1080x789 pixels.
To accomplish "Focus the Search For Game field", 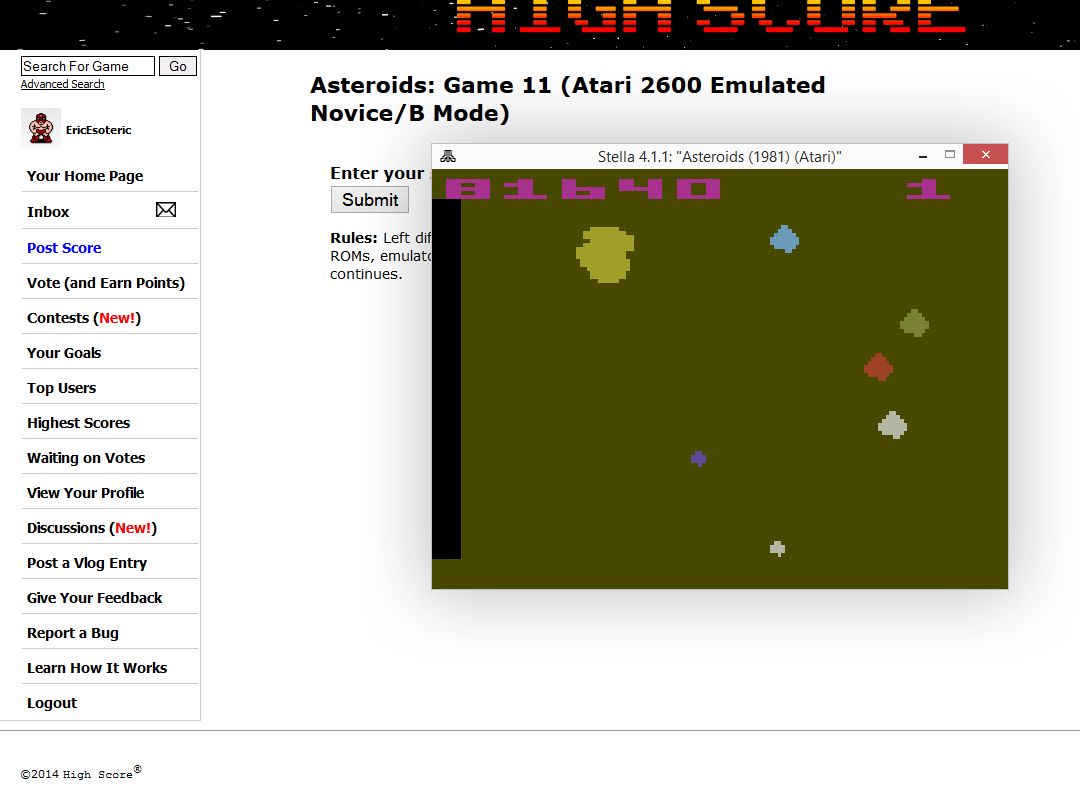I will (87, 66).
